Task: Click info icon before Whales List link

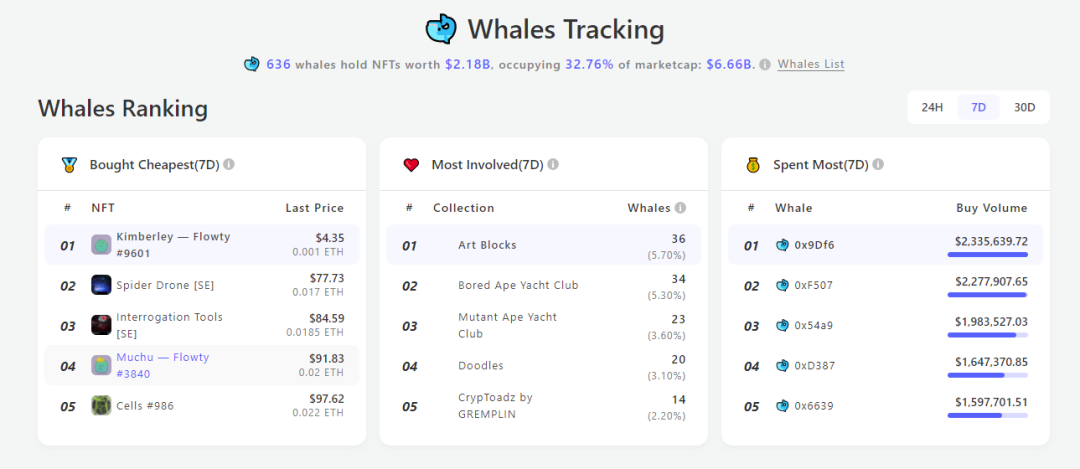Action: coord(765,64)
